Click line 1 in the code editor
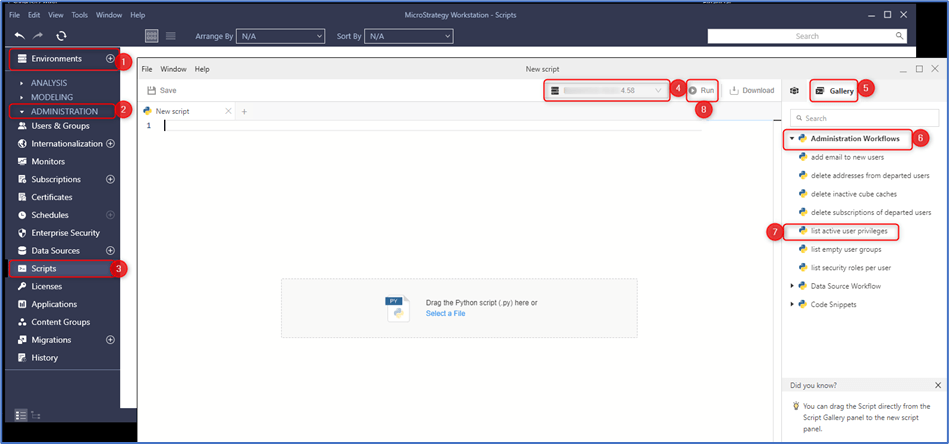The height and width of the screenshot is (444, 949). (x=433, y=126)
